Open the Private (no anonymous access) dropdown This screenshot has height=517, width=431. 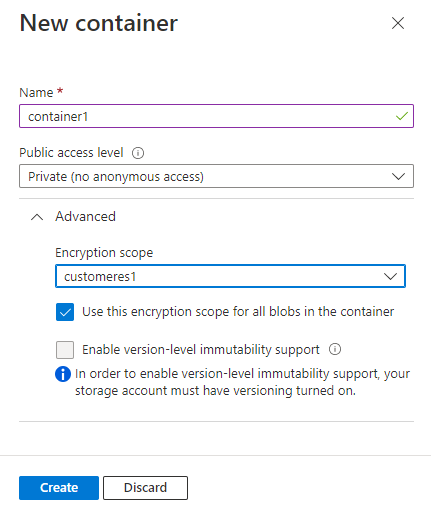(216, 176)
